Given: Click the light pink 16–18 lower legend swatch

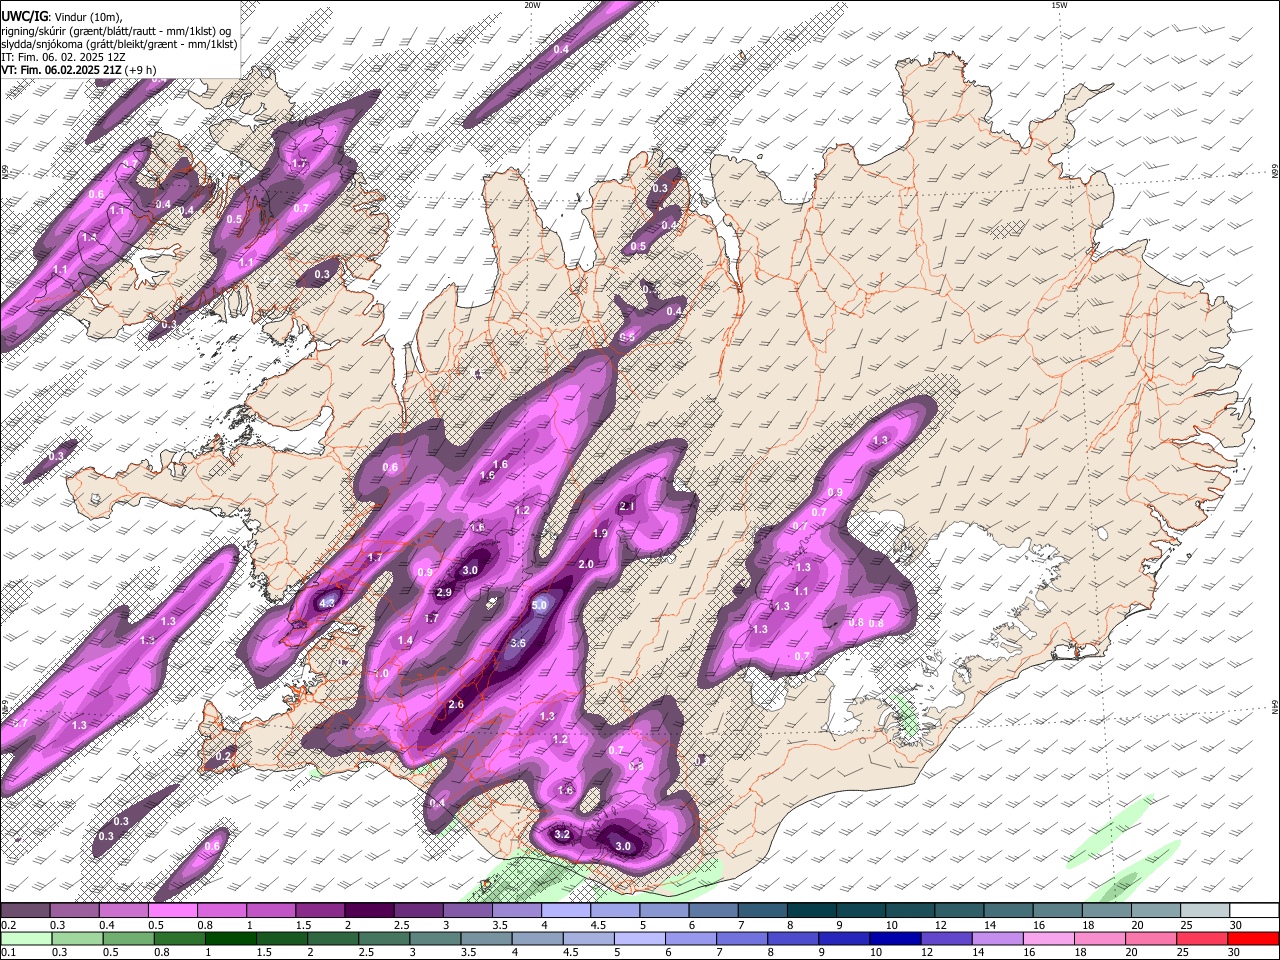Looking at the screenshot, I should pyautogui.click(x=1049, y=938).
